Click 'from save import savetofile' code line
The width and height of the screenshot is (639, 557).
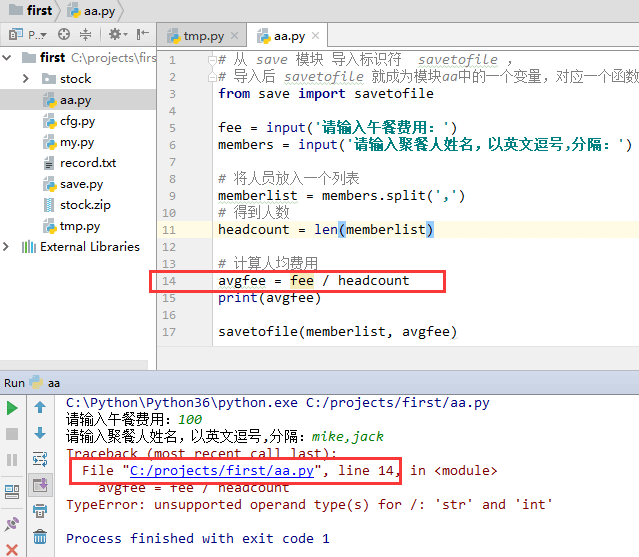tap(326, 94)
